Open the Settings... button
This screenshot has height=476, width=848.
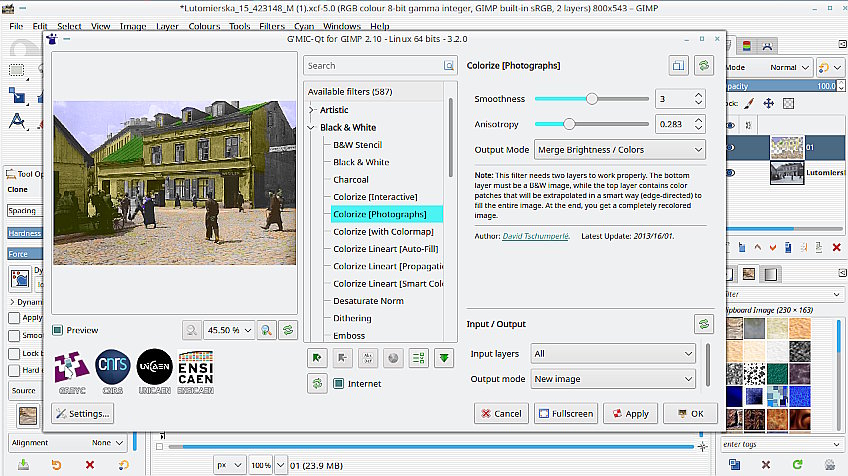[x=82, y=413]
